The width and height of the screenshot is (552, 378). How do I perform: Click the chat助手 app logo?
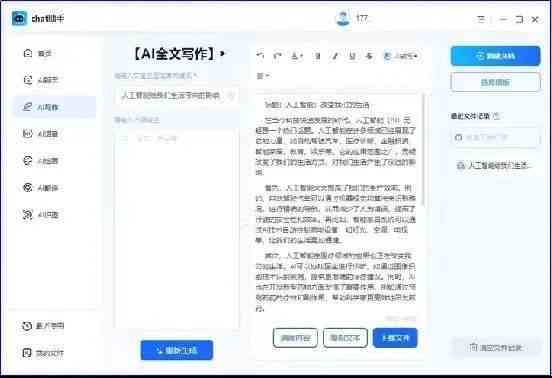click(x=19, y=18)
